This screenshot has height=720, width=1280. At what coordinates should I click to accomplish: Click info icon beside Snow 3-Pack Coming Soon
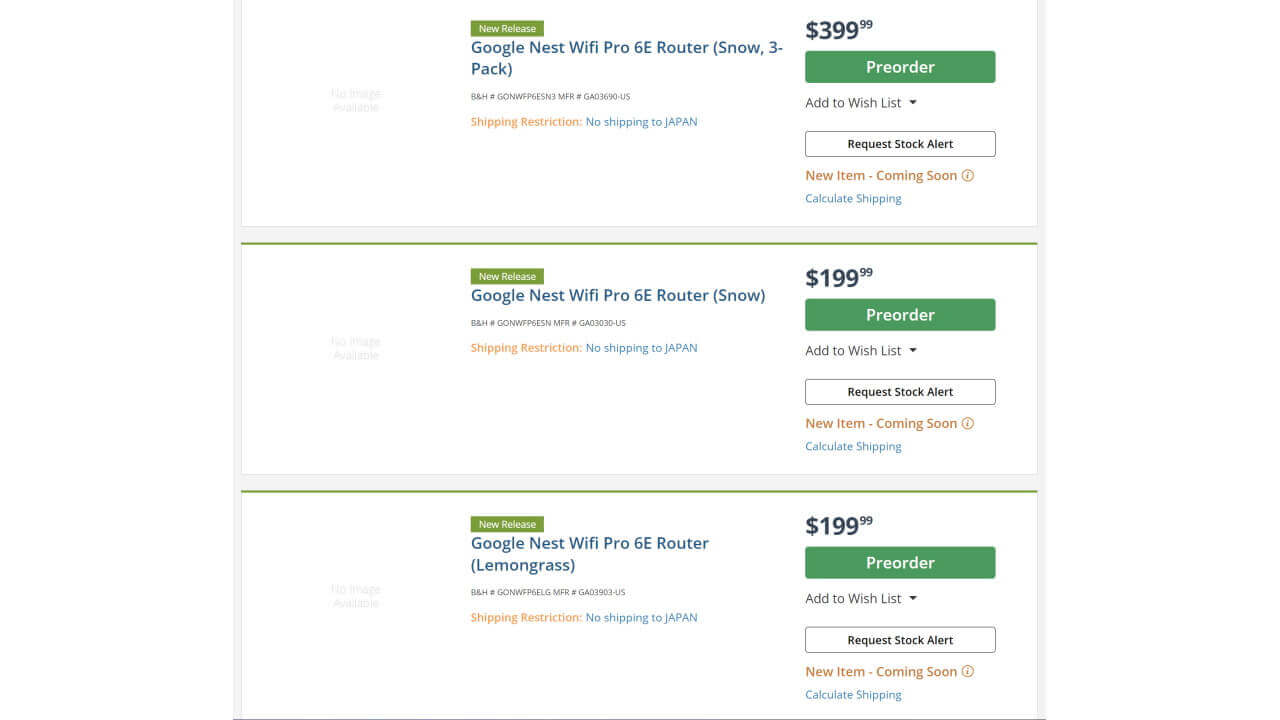click(967, 176)
